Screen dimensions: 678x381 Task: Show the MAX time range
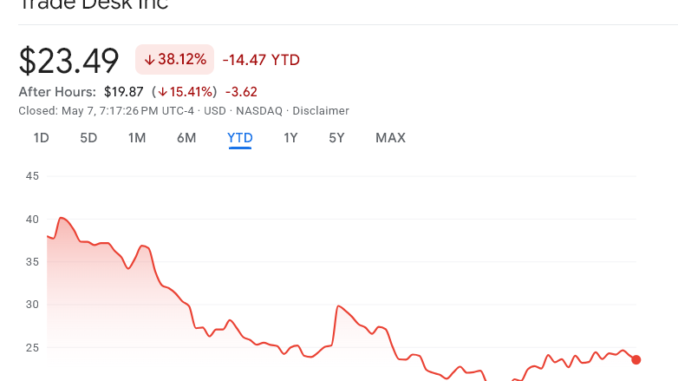390,138
